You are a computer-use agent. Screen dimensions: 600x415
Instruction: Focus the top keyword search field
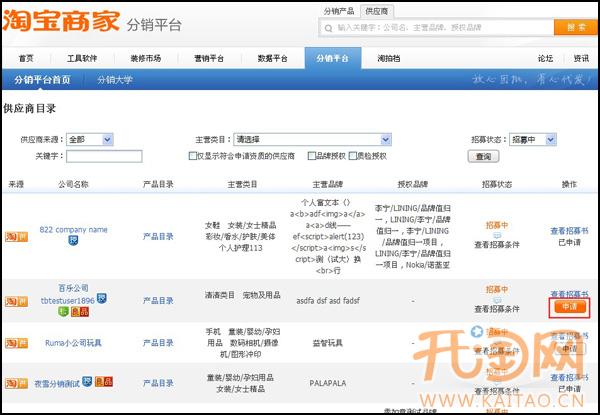click(x=437, y=28)
